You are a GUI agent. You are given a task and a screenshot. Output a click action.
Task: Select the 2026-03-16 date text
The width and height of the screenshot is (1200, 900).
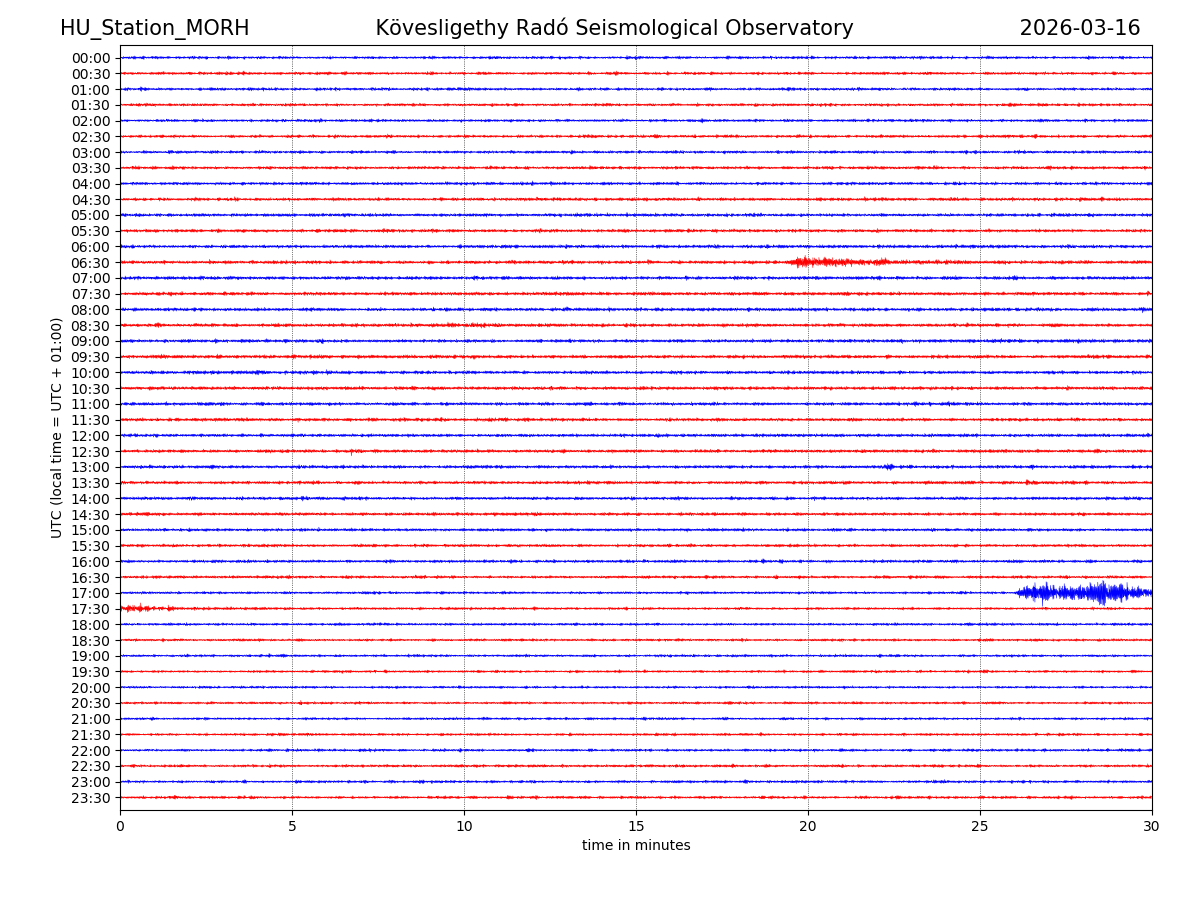pos(1079,28)
